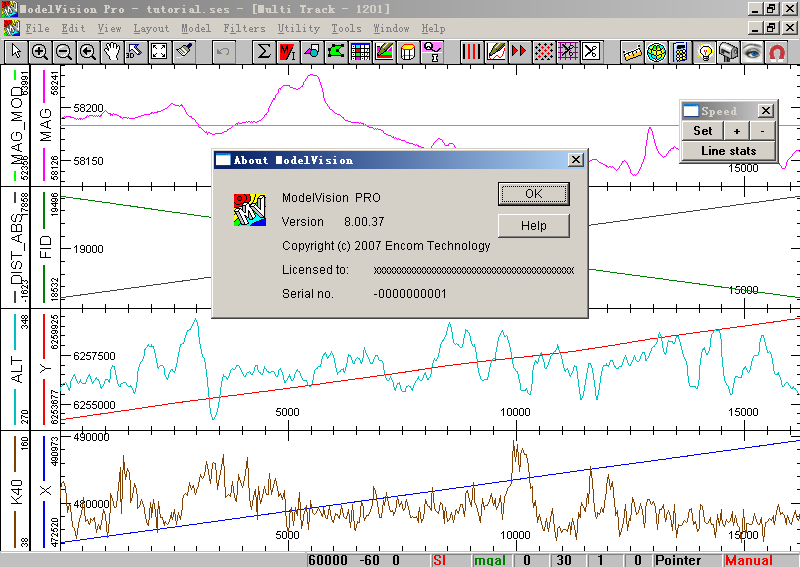This screenshot has width=800, height=567.
Task: Click the red magnet snap icon
Action: click(776, 52)
